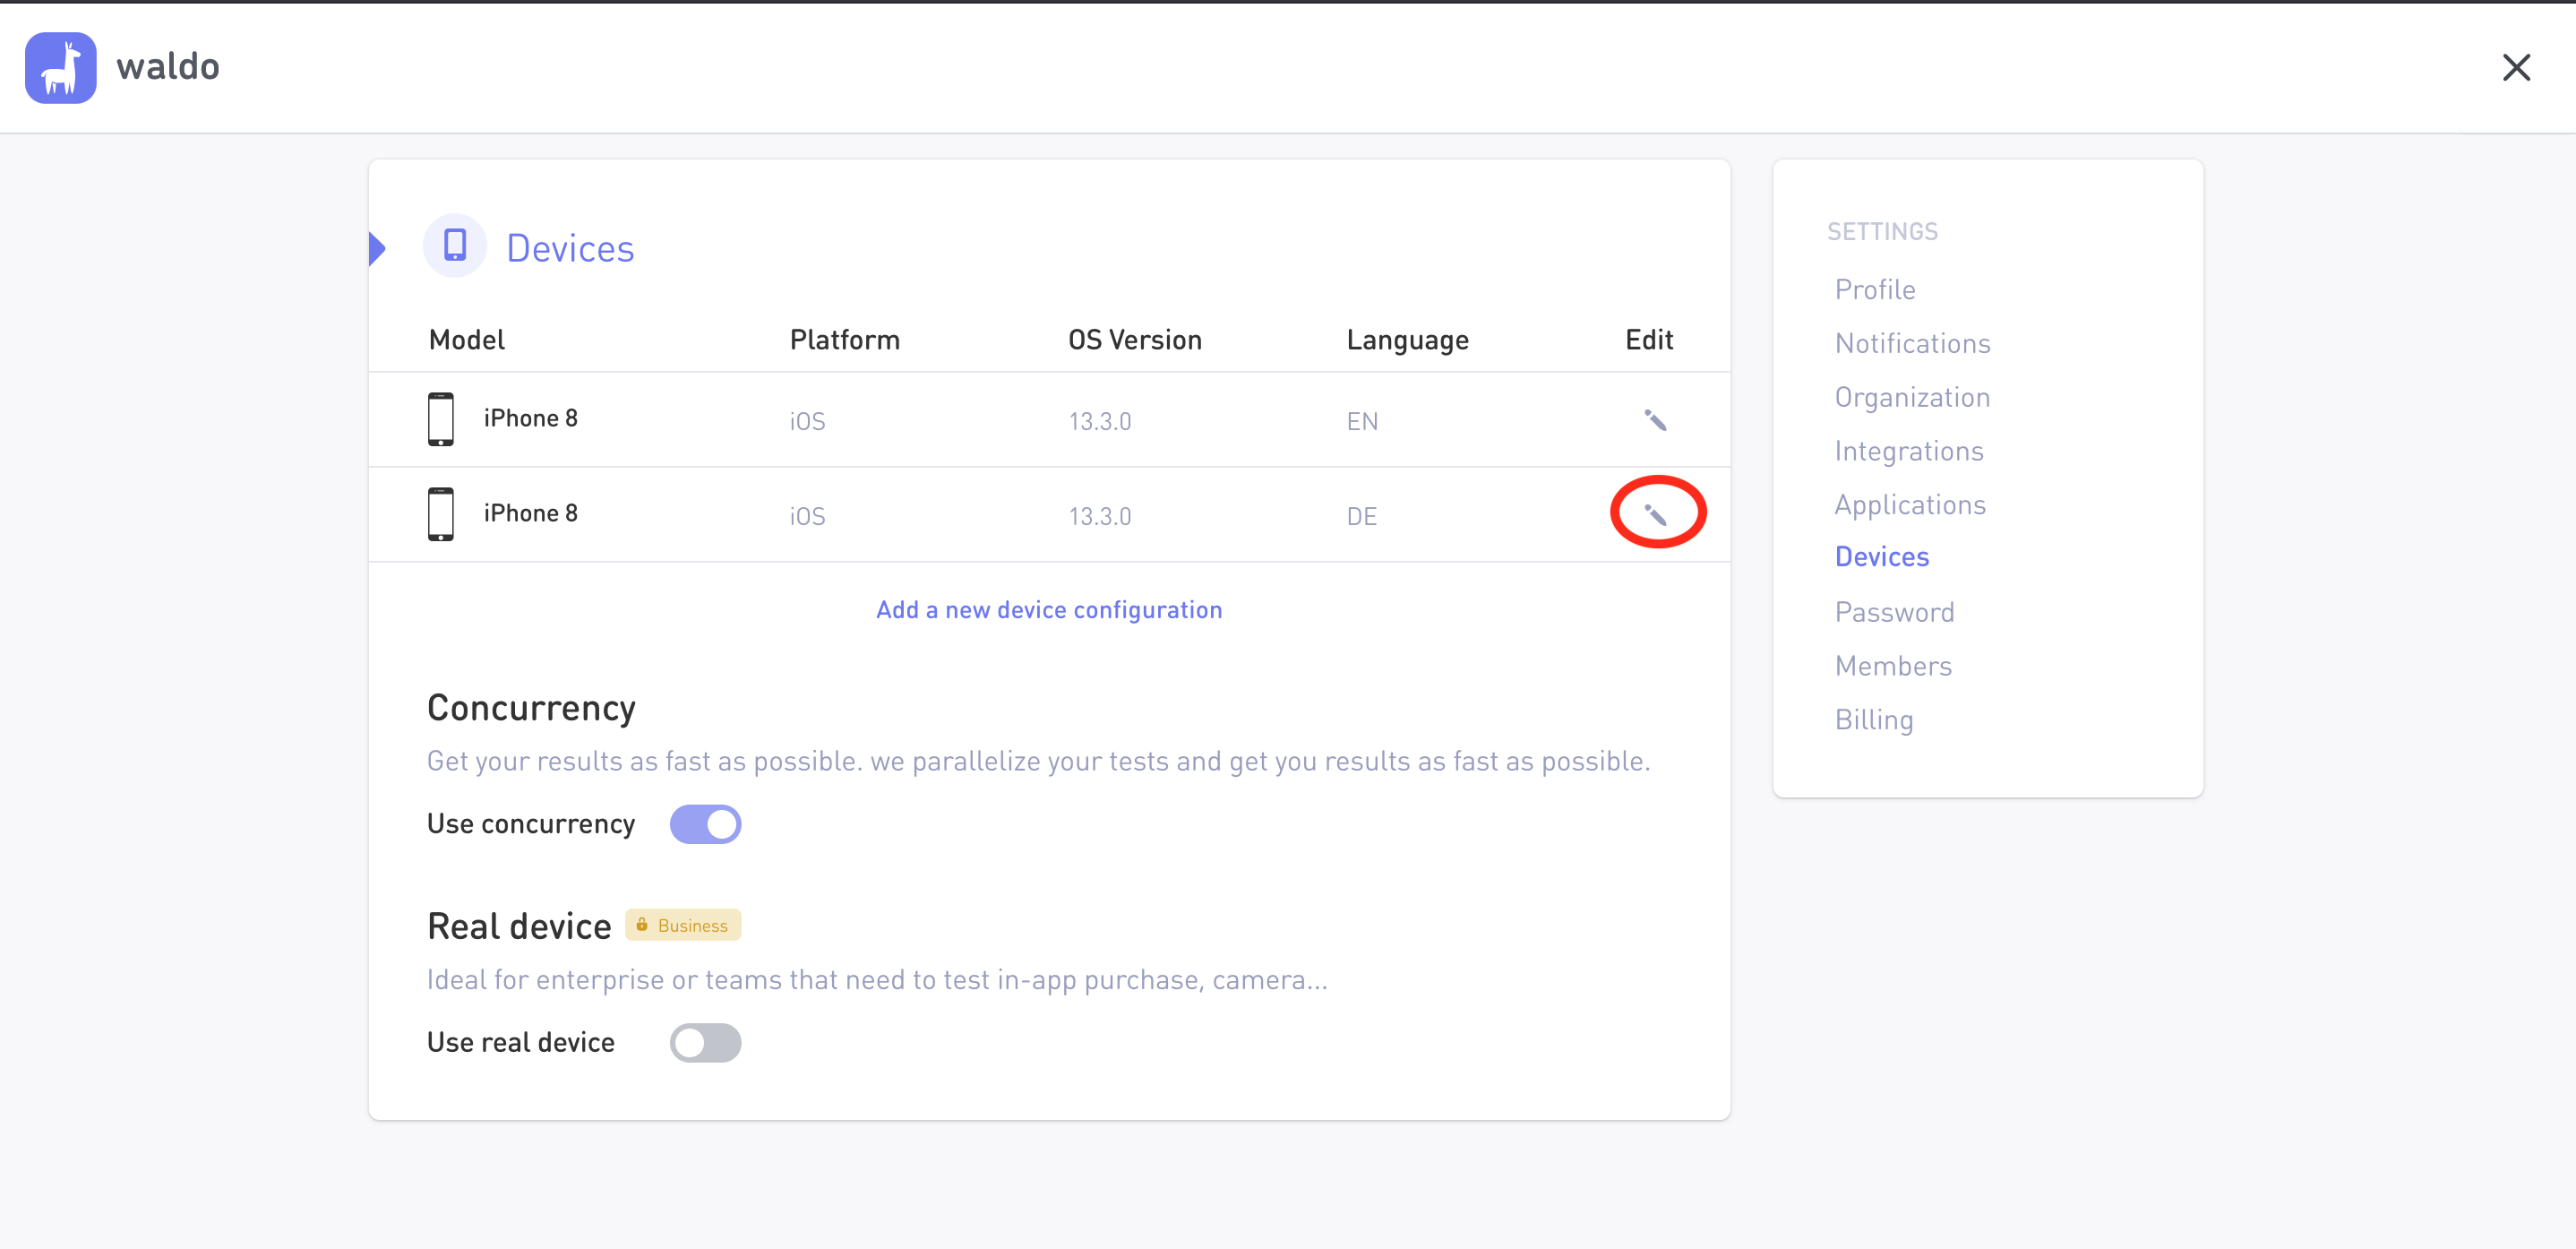Go to Password settings
The height and width of the screenshot is (1249, 2576).
1894,612
